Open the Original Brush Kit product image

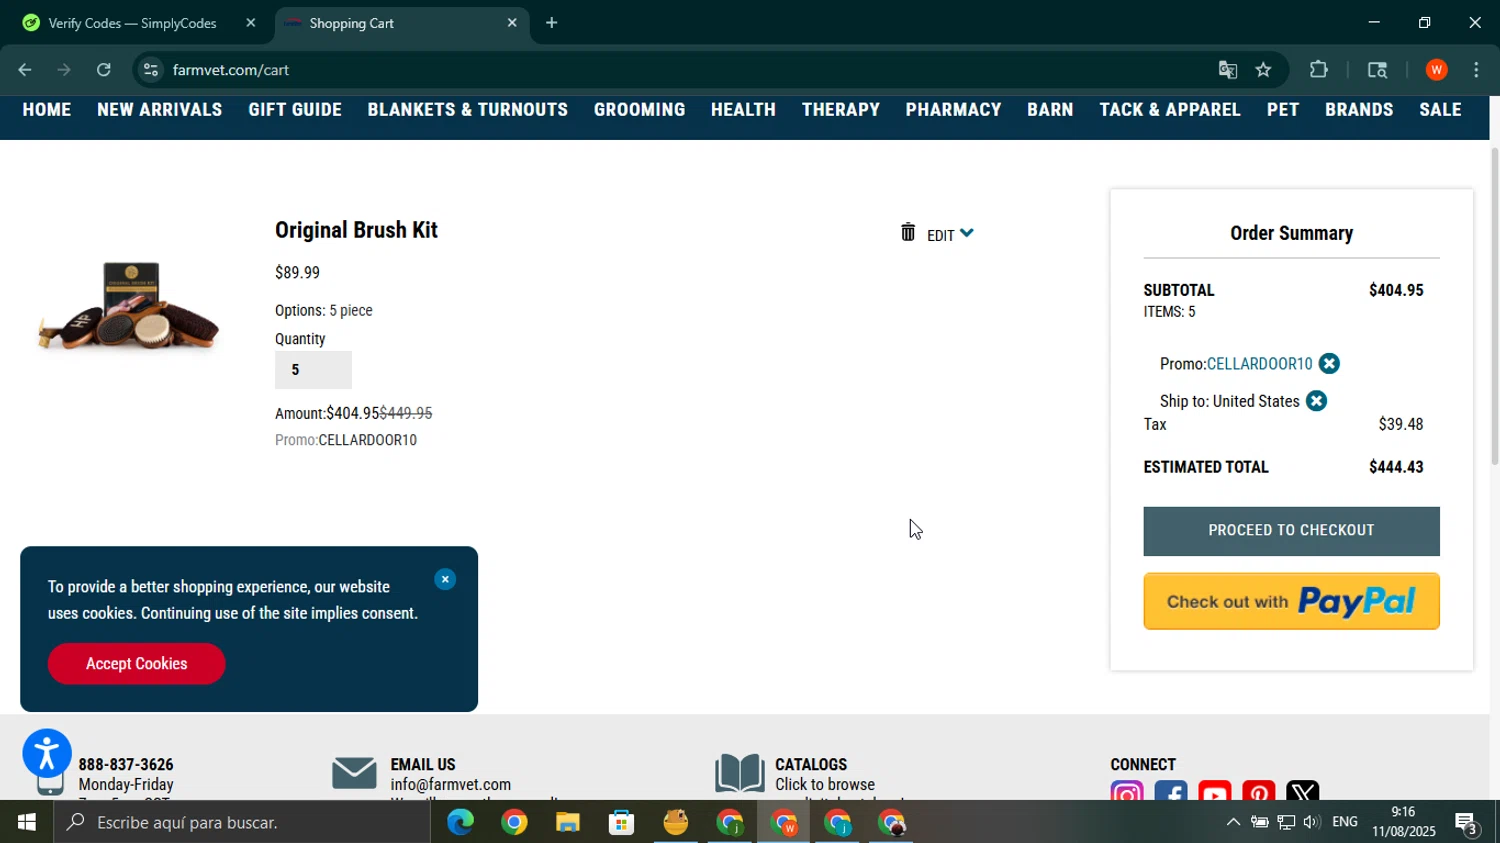coord(128,306)
